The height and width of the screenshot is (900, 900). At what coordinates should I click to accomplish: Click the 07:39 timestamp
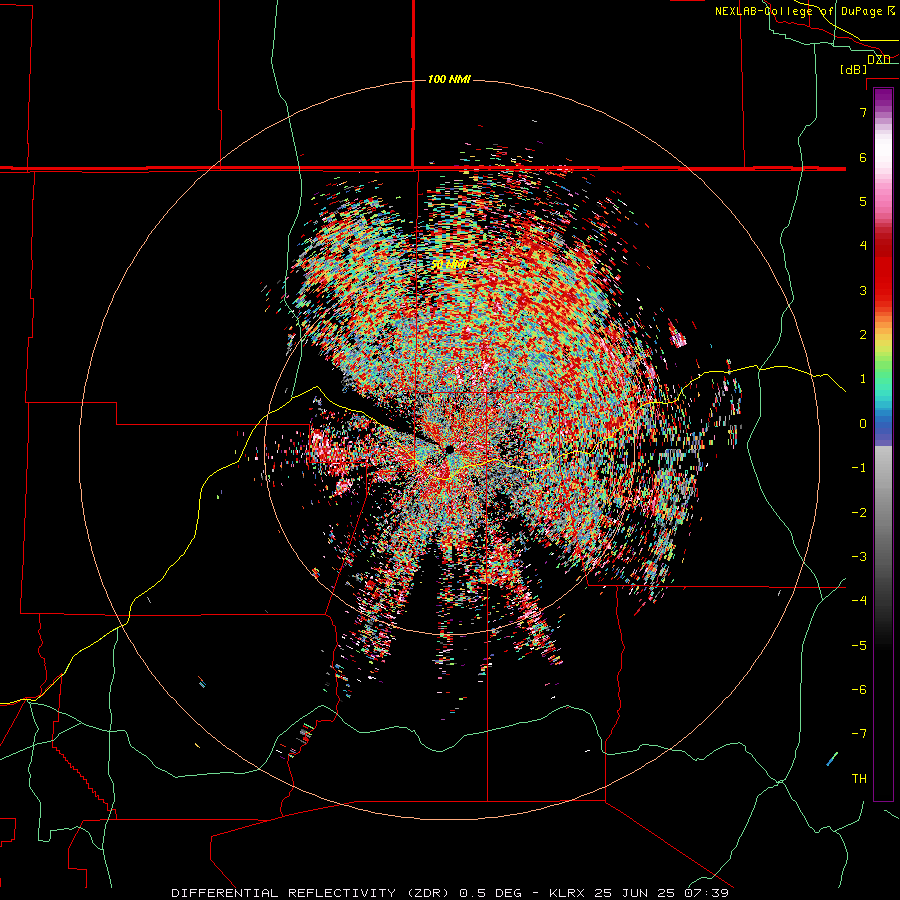[705, 893]
